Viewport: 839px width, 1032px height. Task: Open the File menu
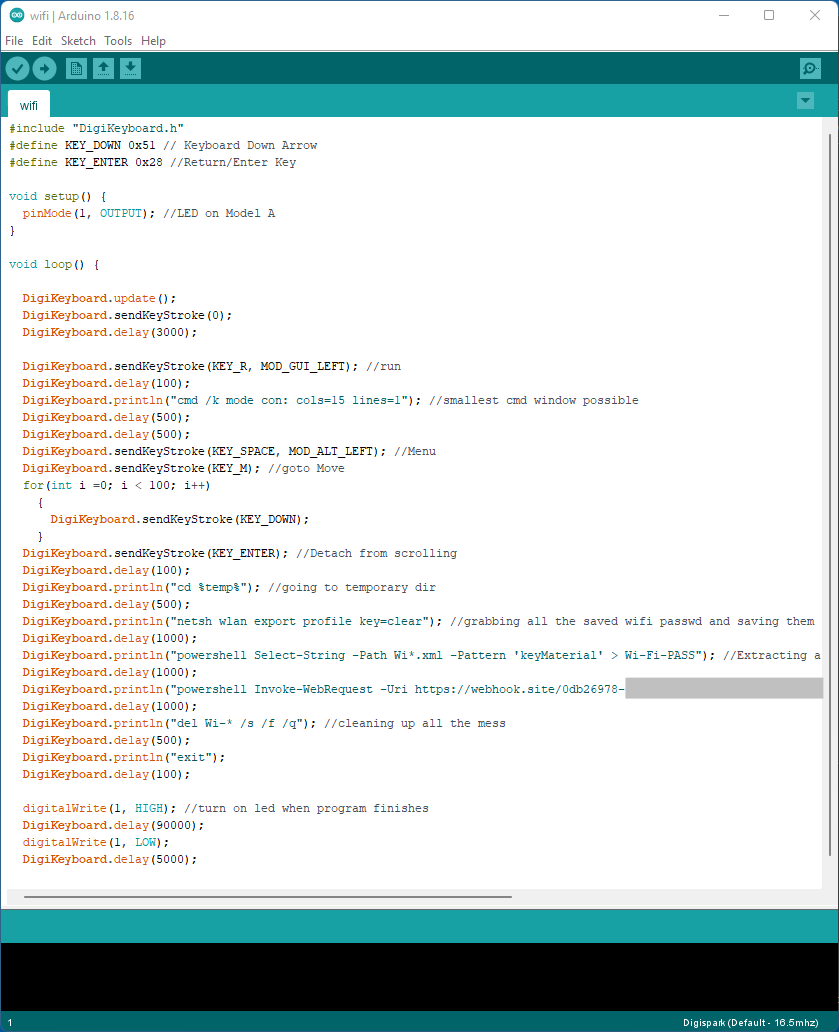[x=14, y=41]
